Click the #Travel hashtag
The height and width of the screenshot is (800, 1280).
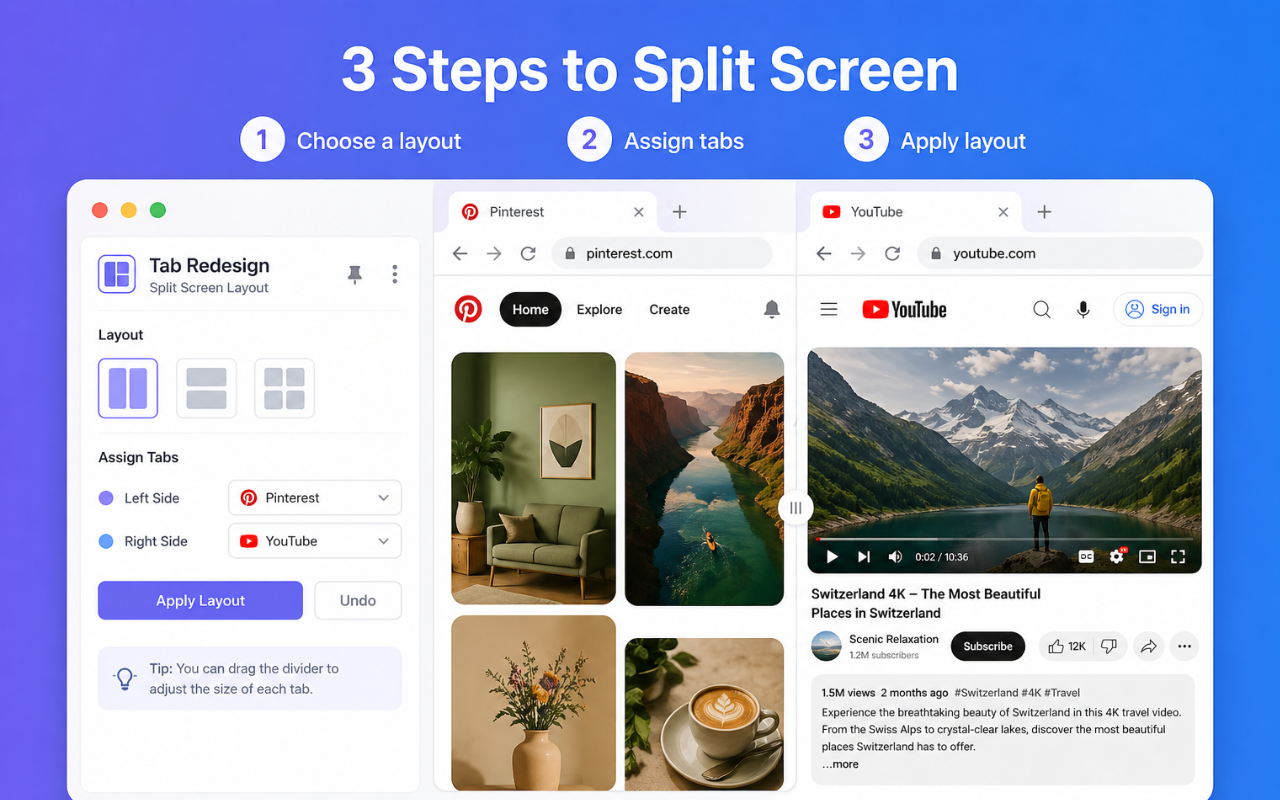pos(1062,693)
